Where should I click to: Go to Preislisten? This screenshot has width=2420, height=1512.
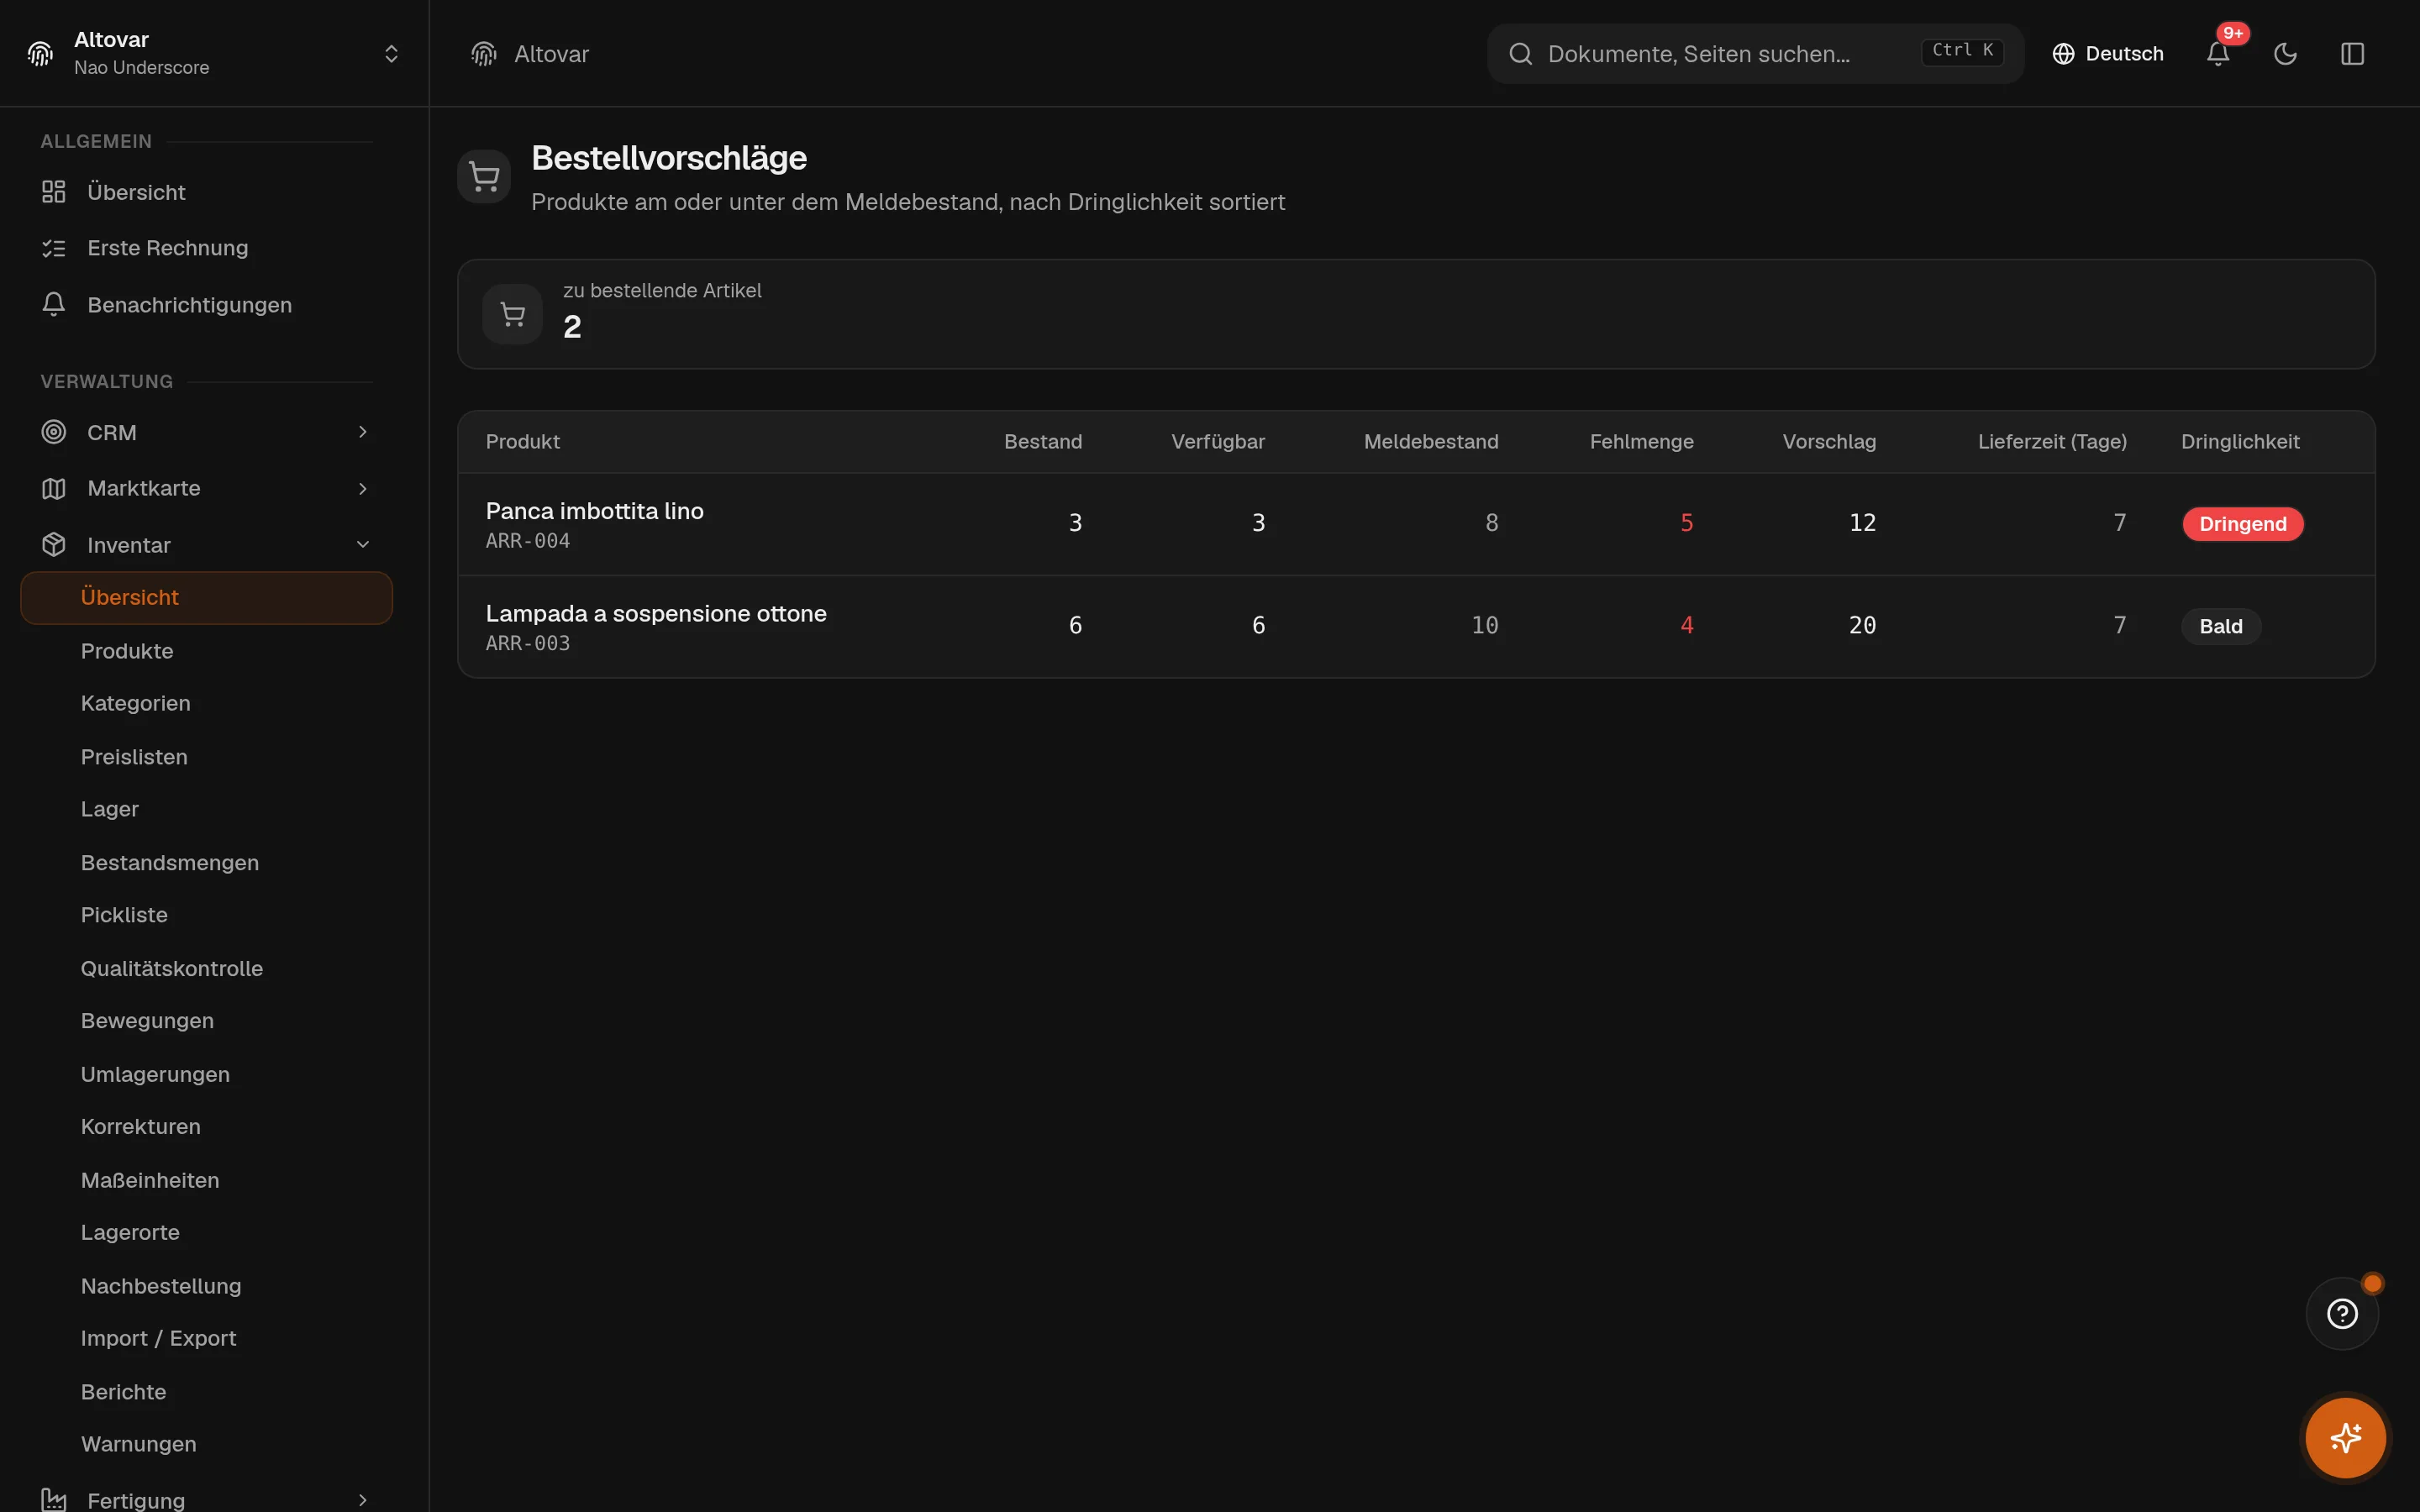coord(134,757)
